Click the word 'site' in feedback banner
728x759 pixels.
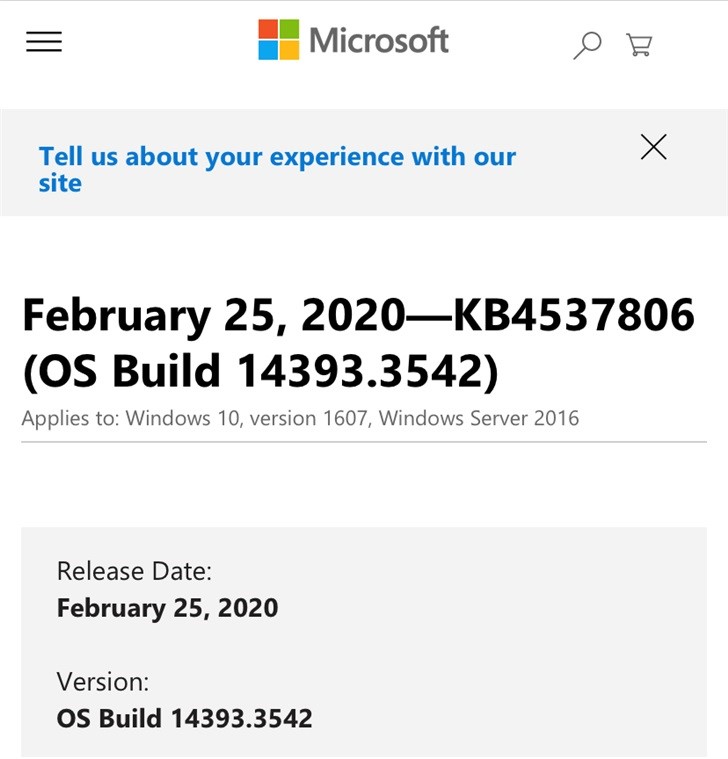pos(60,184)
